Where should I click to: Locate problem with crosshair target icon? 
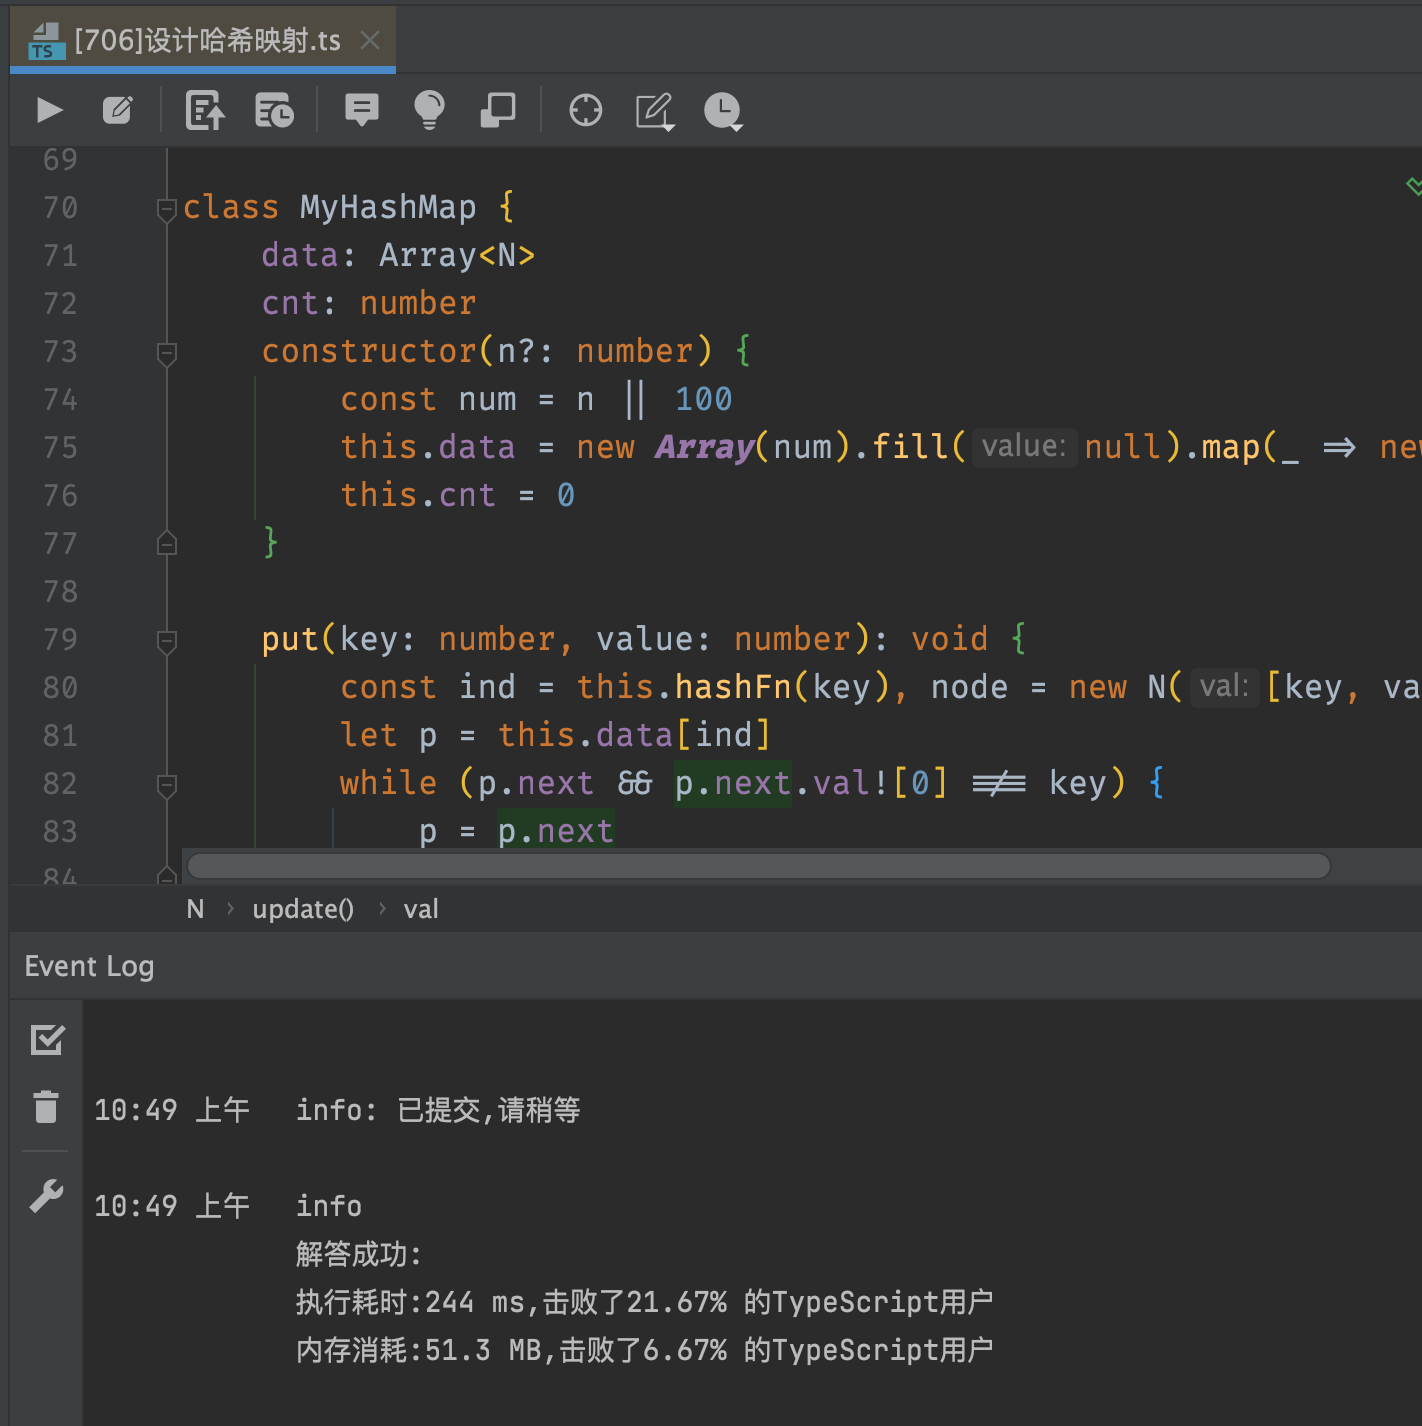pos(586,110)
